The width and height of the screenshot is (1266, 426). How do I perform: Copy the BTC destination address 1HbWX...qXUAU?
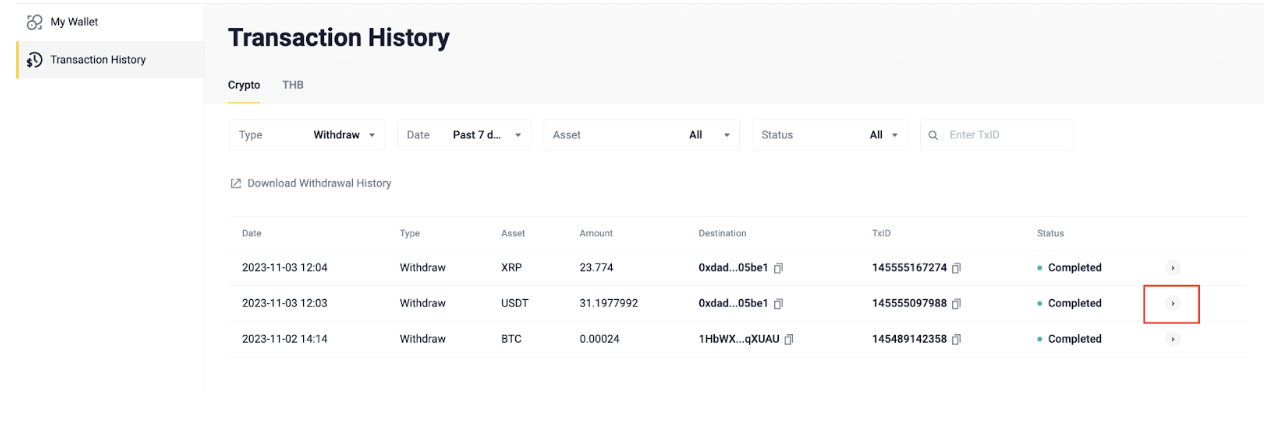coord(789,340)
